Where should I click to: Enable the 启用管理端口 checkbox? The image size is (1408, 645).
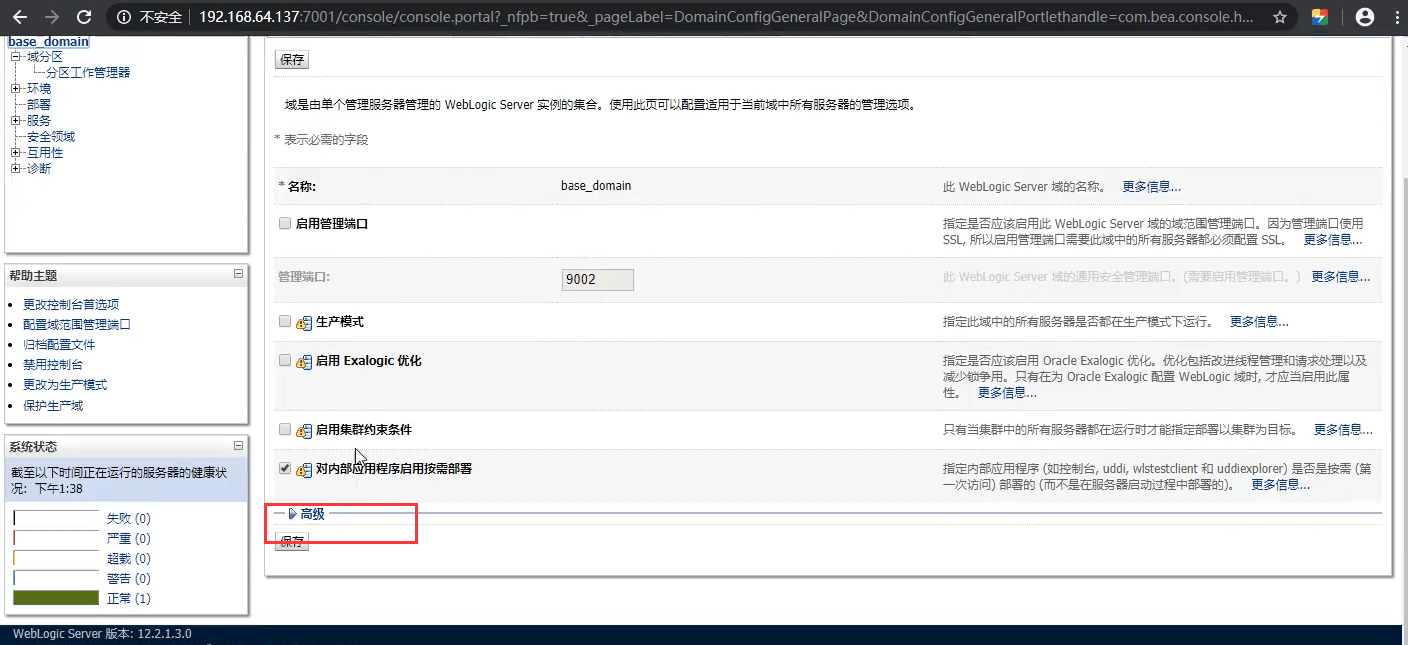(x=285, y=223)
